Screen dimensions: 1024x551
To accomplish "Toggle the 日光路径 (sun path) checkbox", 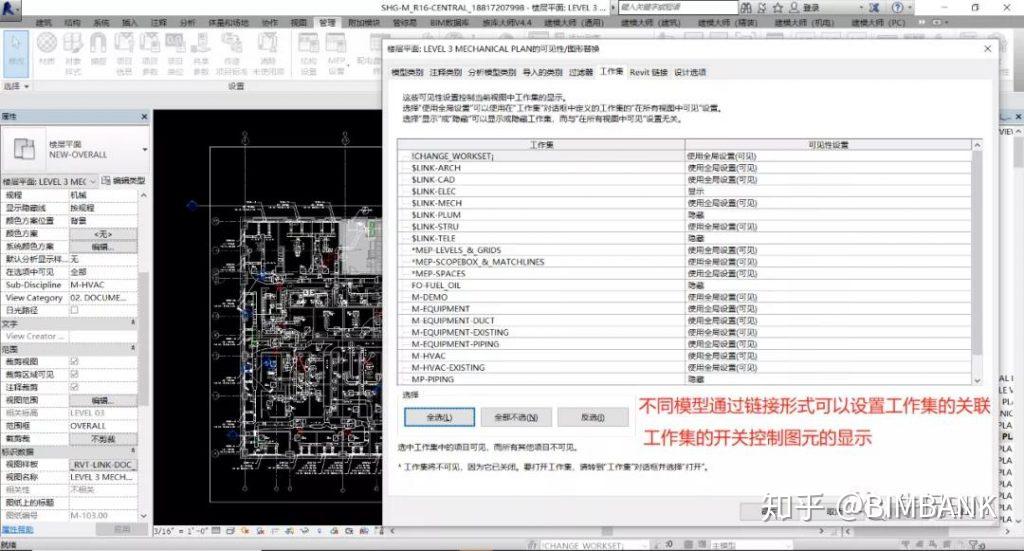I will pos(74,310).
